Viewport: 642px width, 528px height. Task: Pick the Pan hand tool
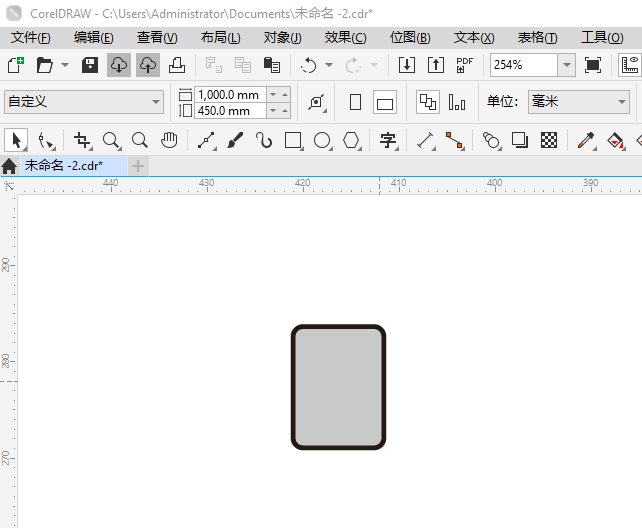coord(170,140)
